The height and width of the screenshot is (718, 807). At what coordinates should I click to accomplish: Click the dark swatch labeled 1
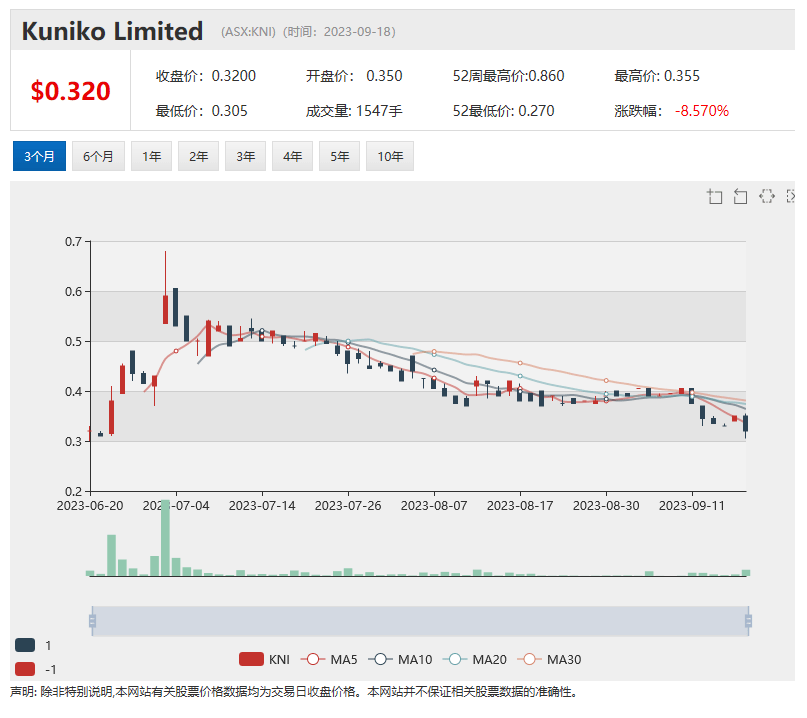(26, 646)
